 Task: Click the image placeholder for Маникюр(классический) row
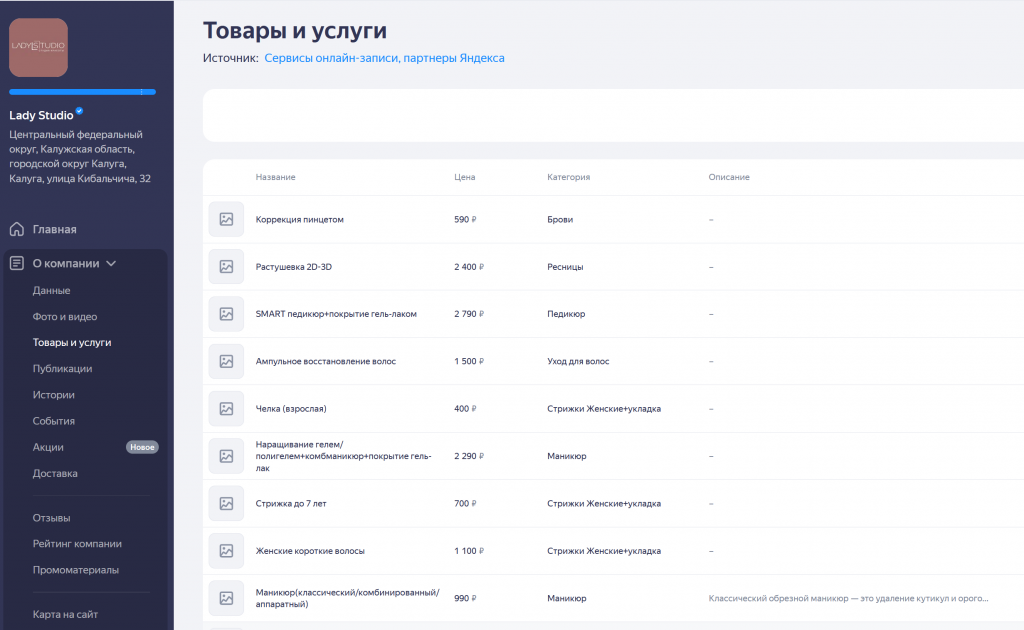[x=226, y=598]
